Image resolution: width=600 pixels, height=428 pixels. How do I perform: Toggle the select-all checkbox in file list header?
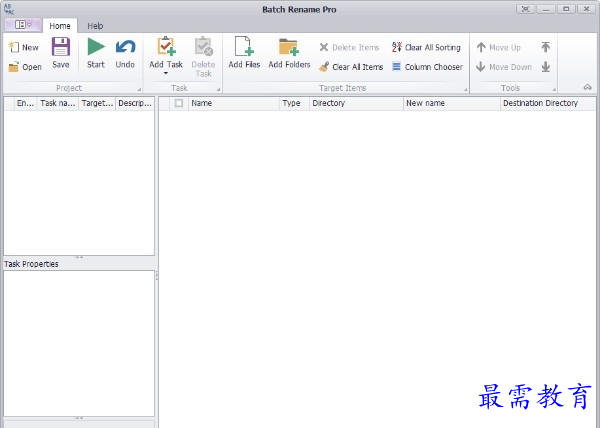[179, 103]
